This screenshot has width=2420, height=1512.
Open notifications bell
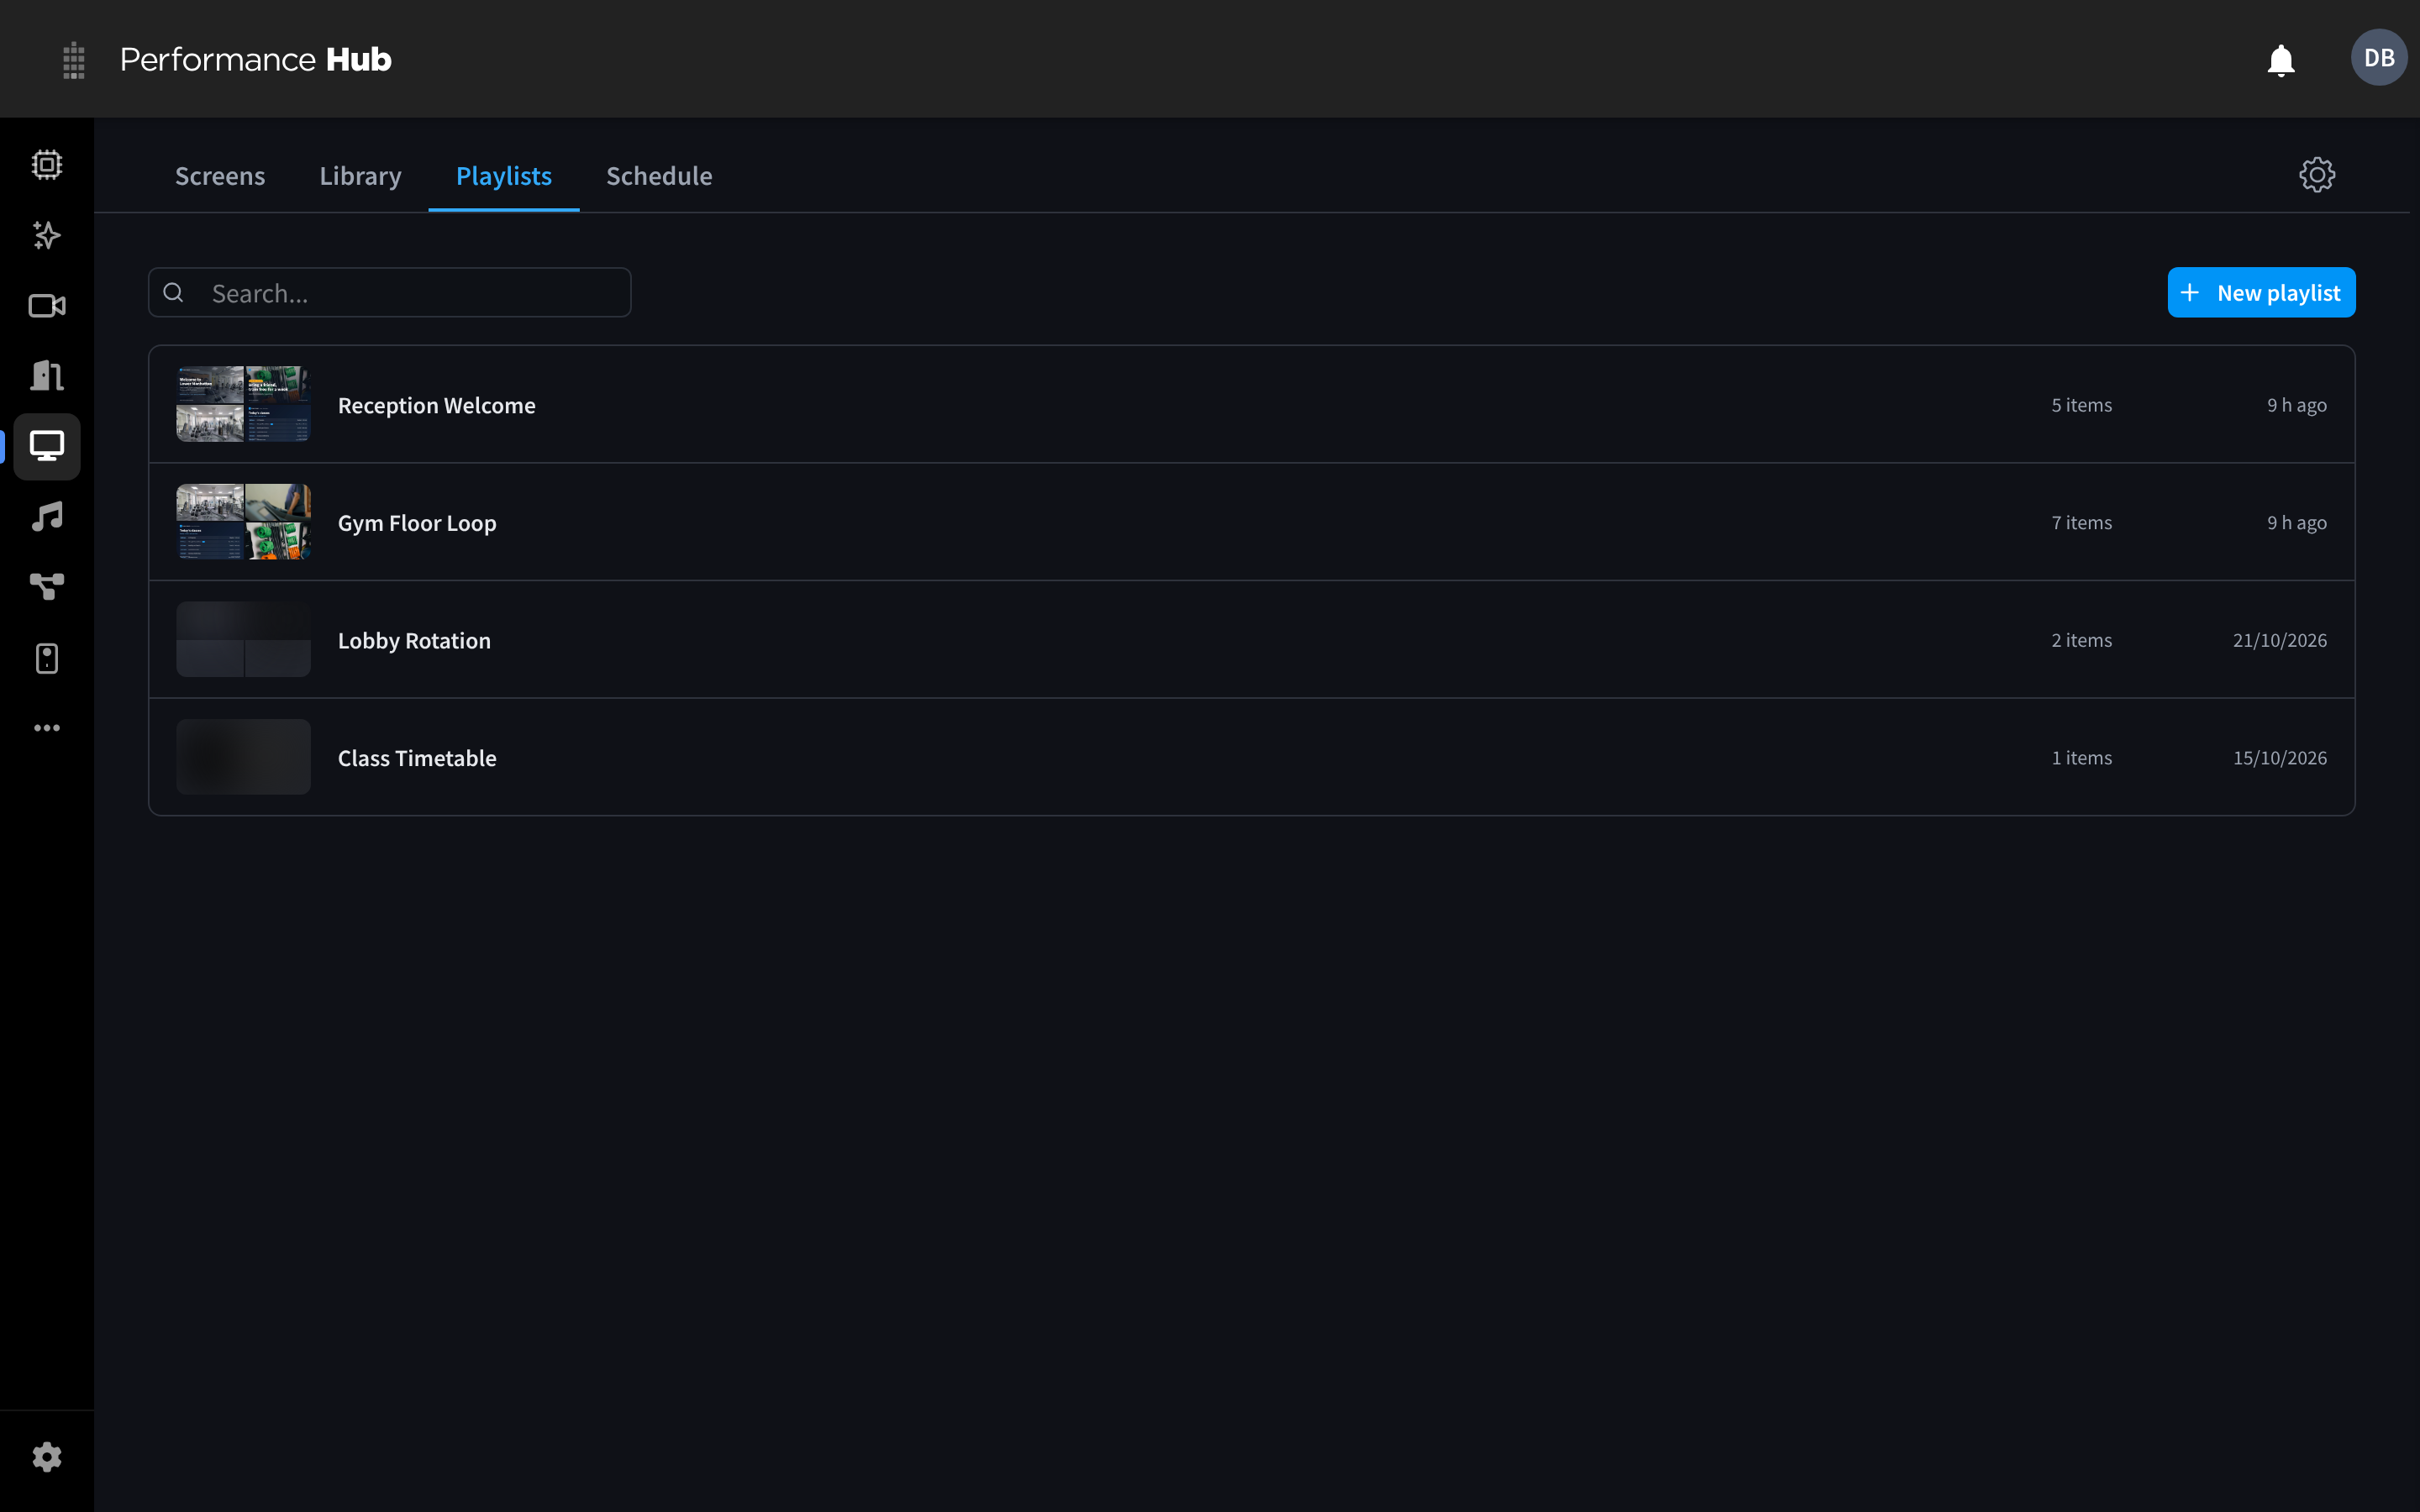[2280, 60]
